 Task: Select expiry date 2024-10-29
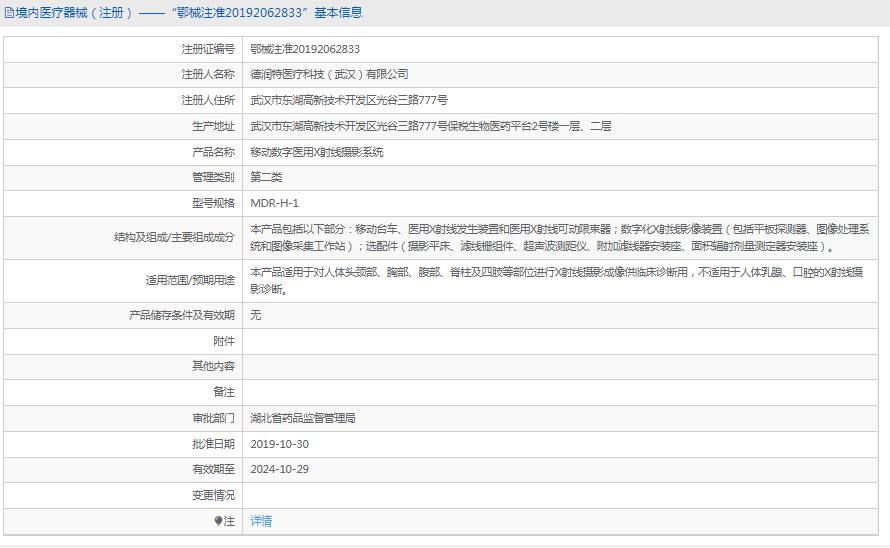[279, 469]
